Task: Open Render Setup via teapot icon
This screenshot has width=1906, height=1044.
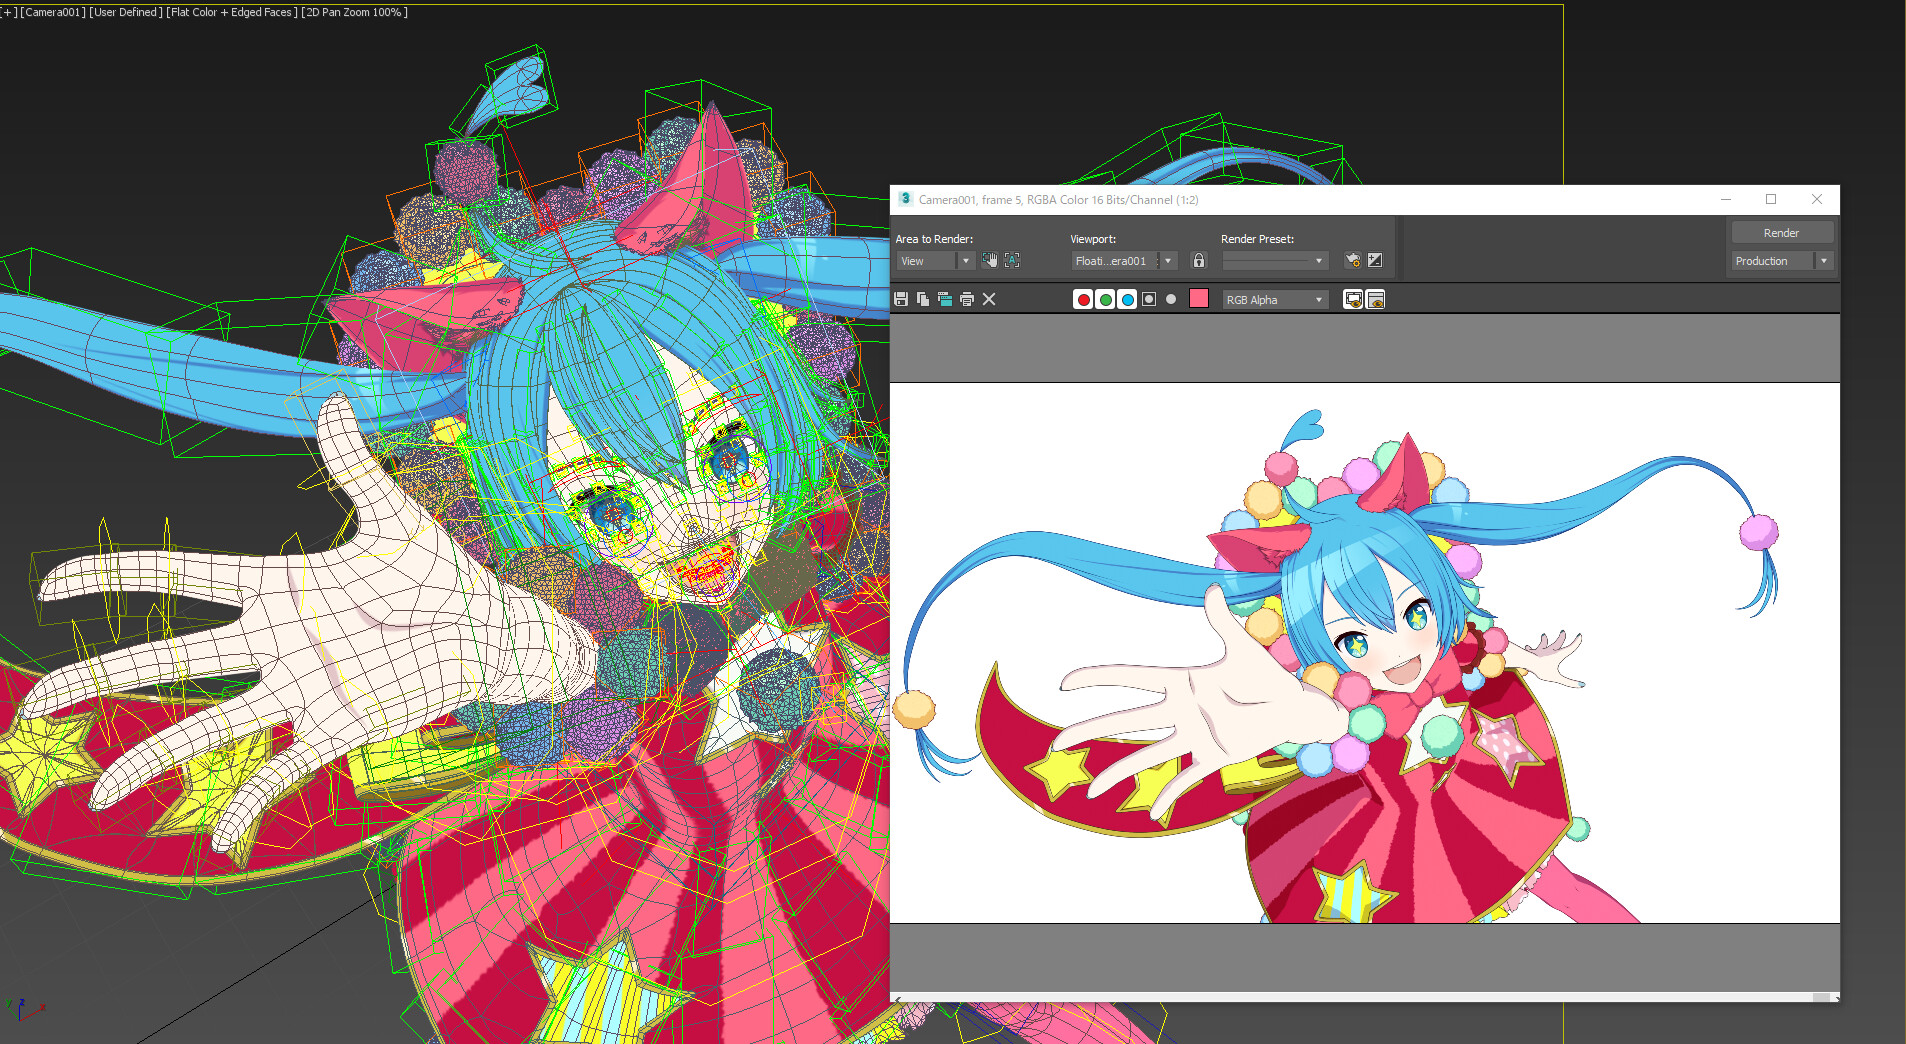Action: [1351, 260]
